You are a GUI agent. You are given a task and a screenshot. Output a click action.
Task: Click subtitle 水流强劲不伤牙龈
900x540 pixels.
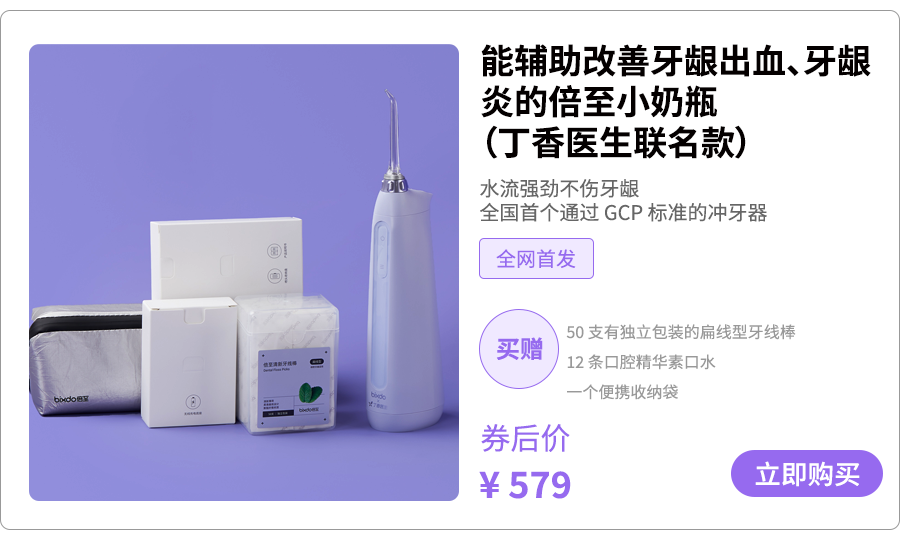click(560, 189)
